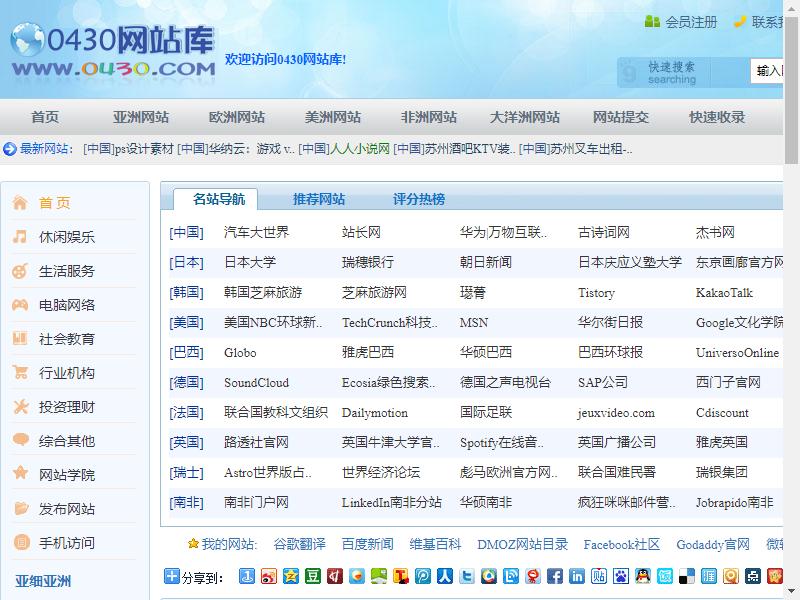Open the 路透社官网 site link
This screenshot has width=800, height=600.
click(x=256, y=442)
